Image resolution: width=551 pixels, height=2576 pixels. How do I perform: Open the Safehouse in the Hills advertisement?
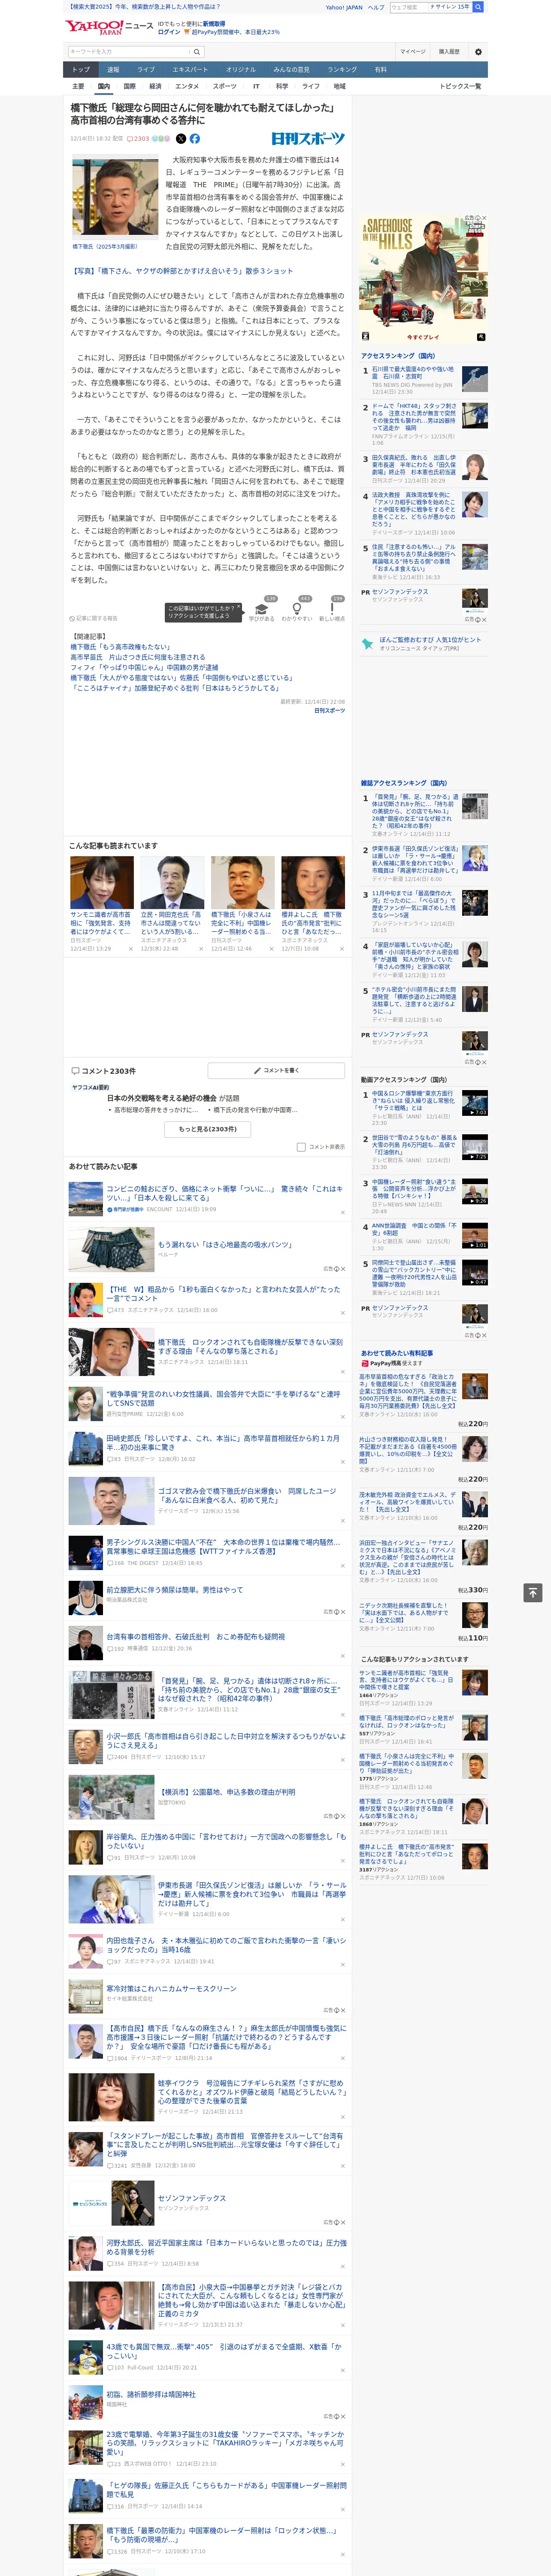point(424,279)
